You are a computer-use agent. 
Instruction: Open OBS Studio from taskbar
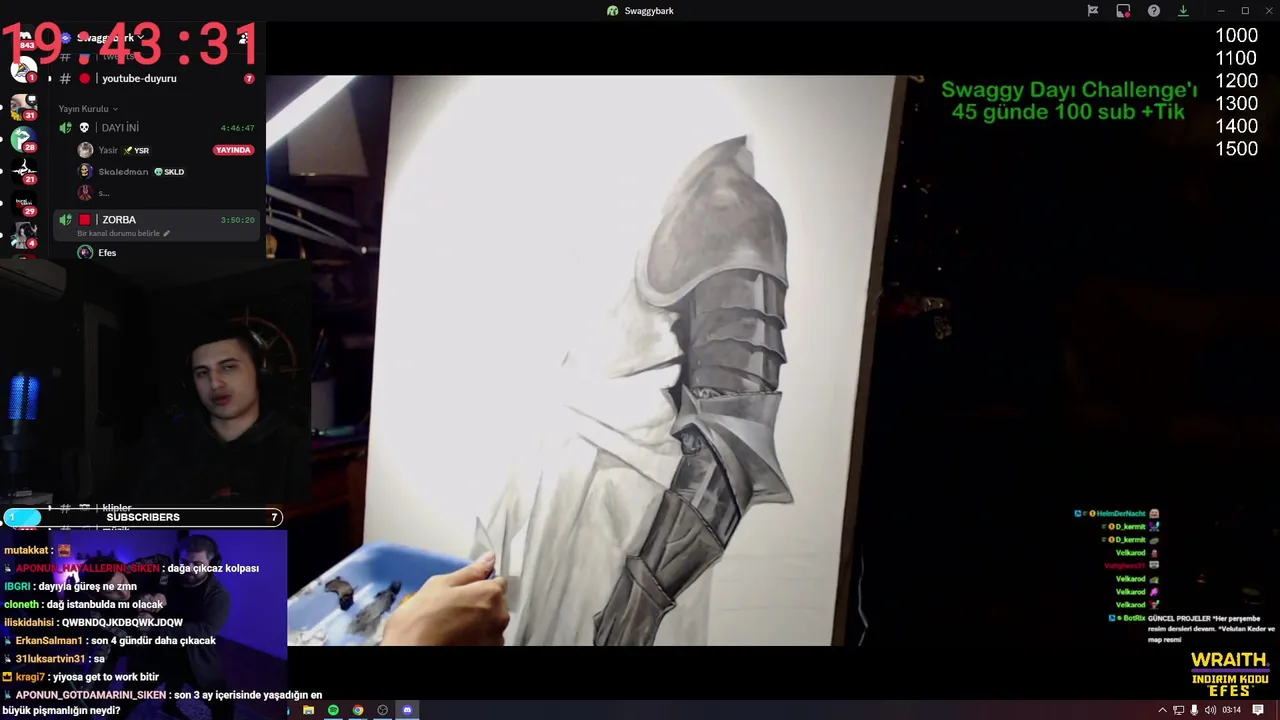tap(382, 710)
